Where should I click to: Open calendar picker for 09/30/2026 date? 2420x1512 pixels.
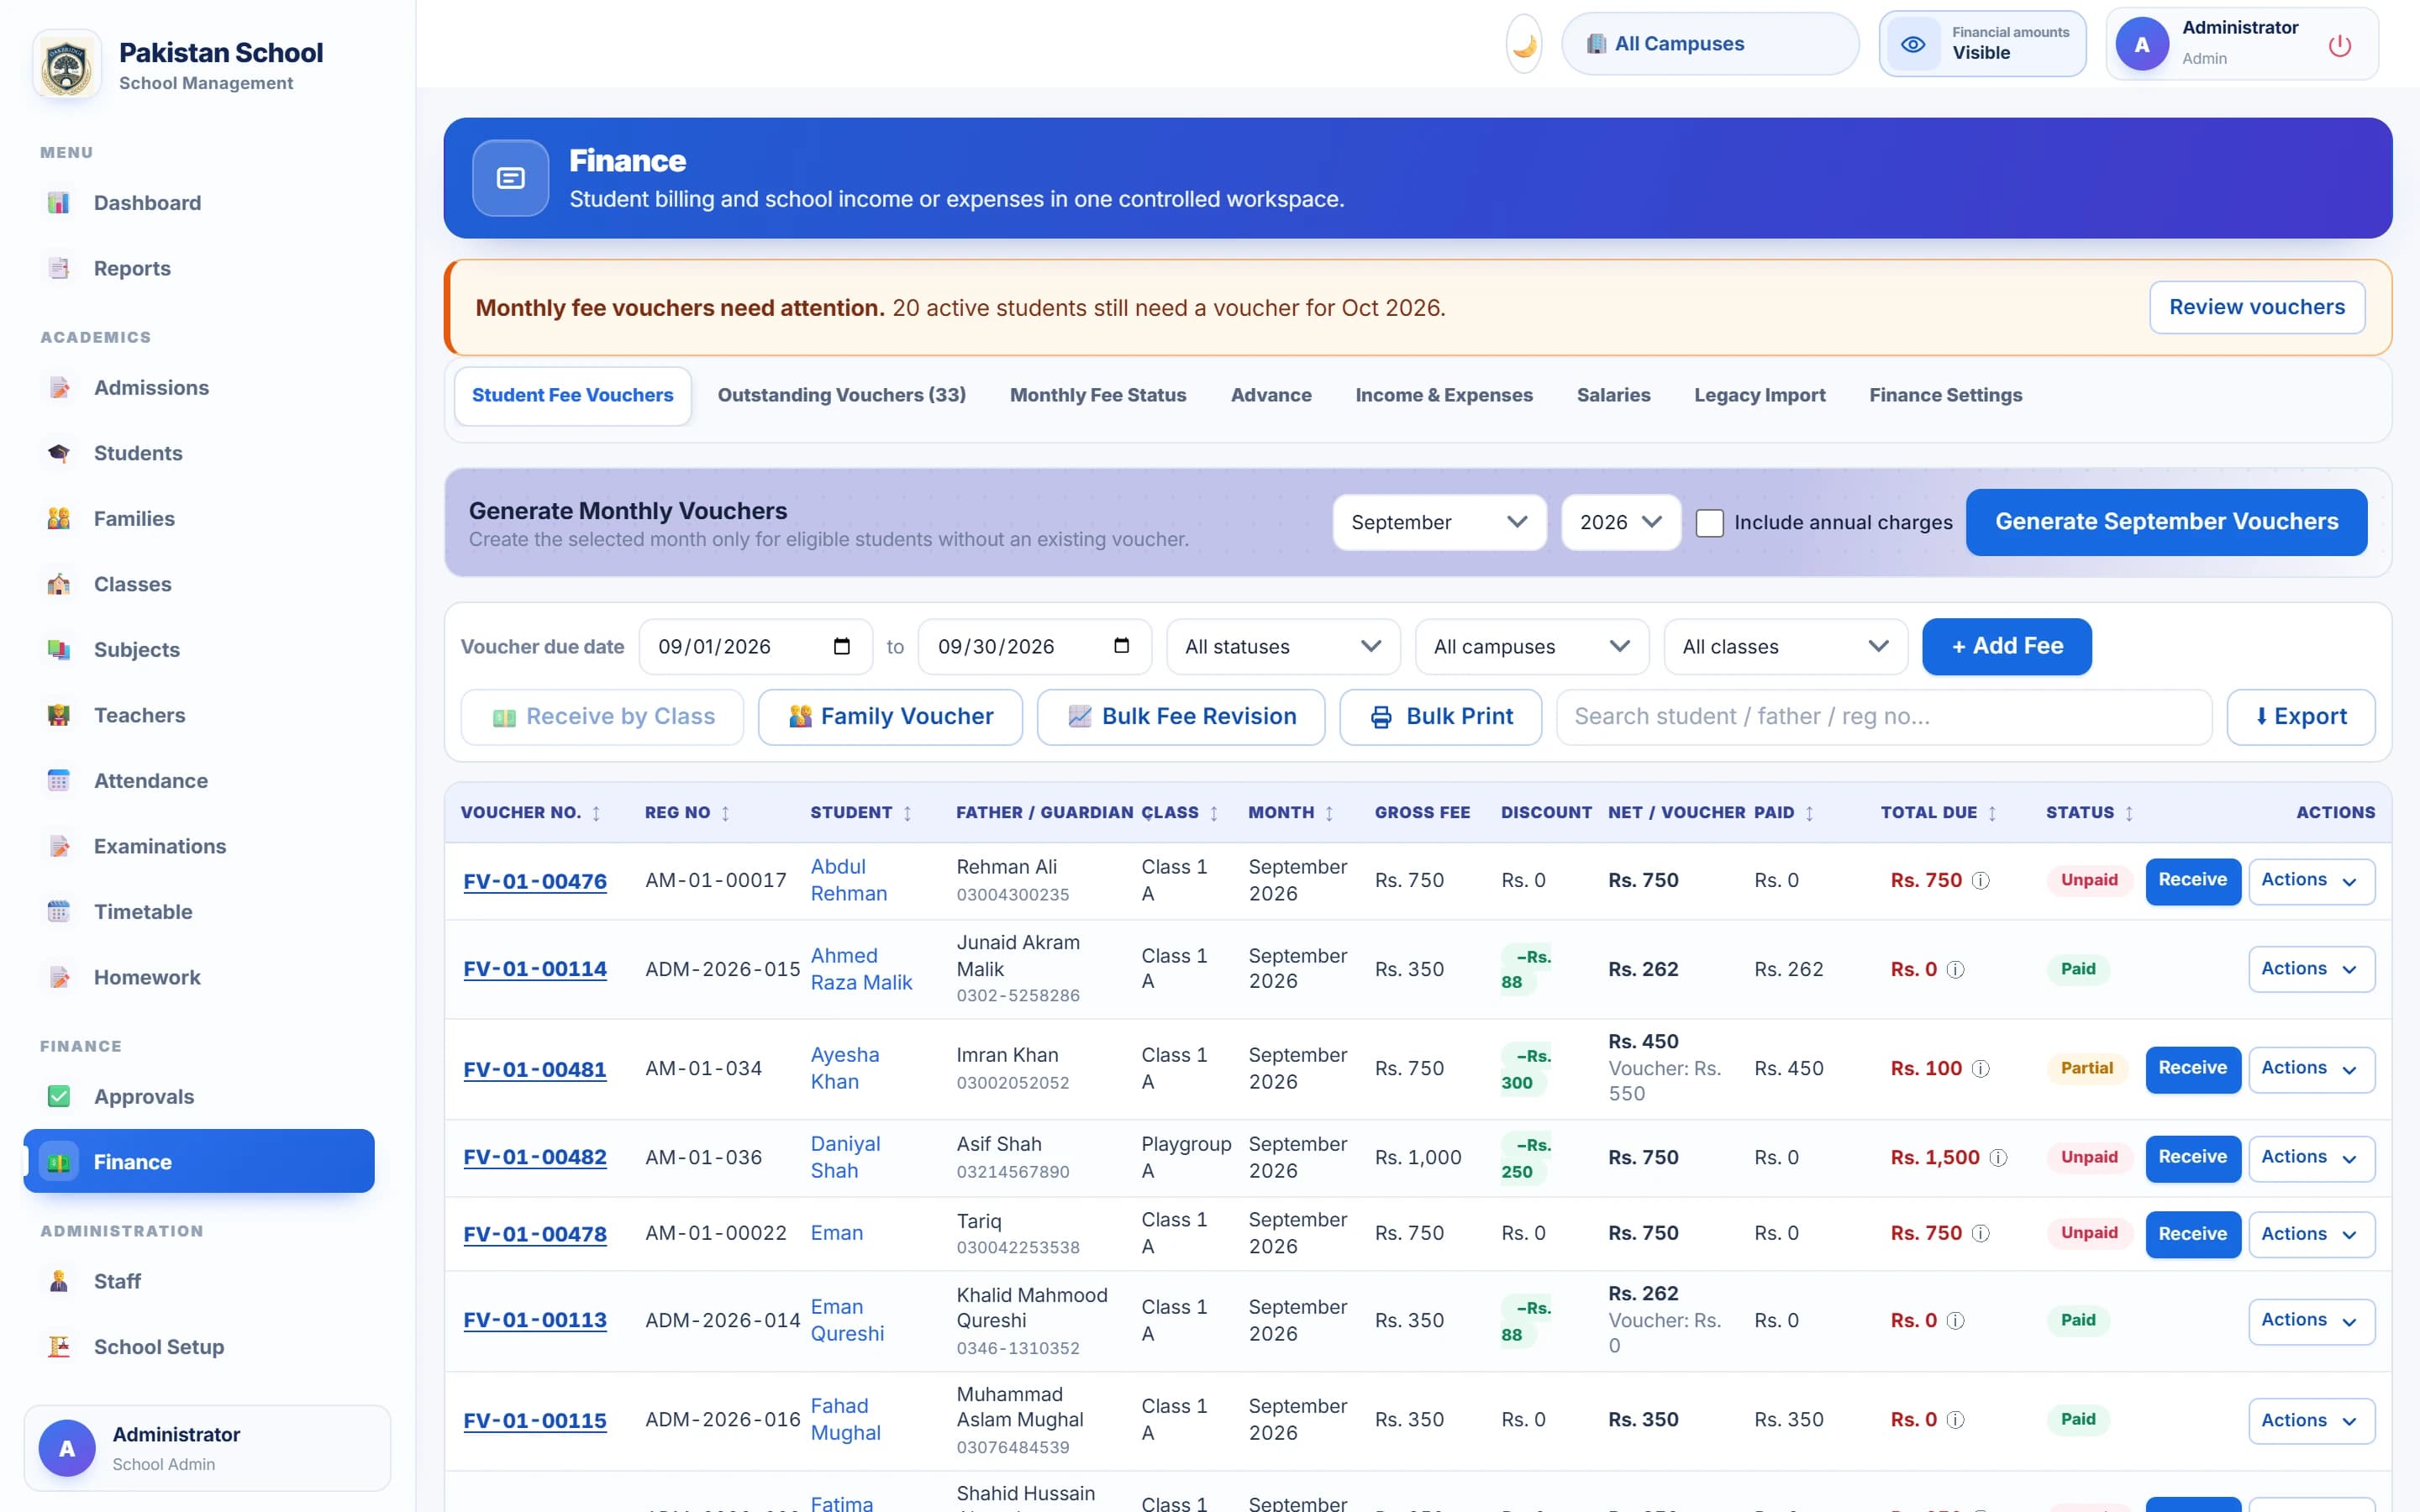pos(1121,646)
